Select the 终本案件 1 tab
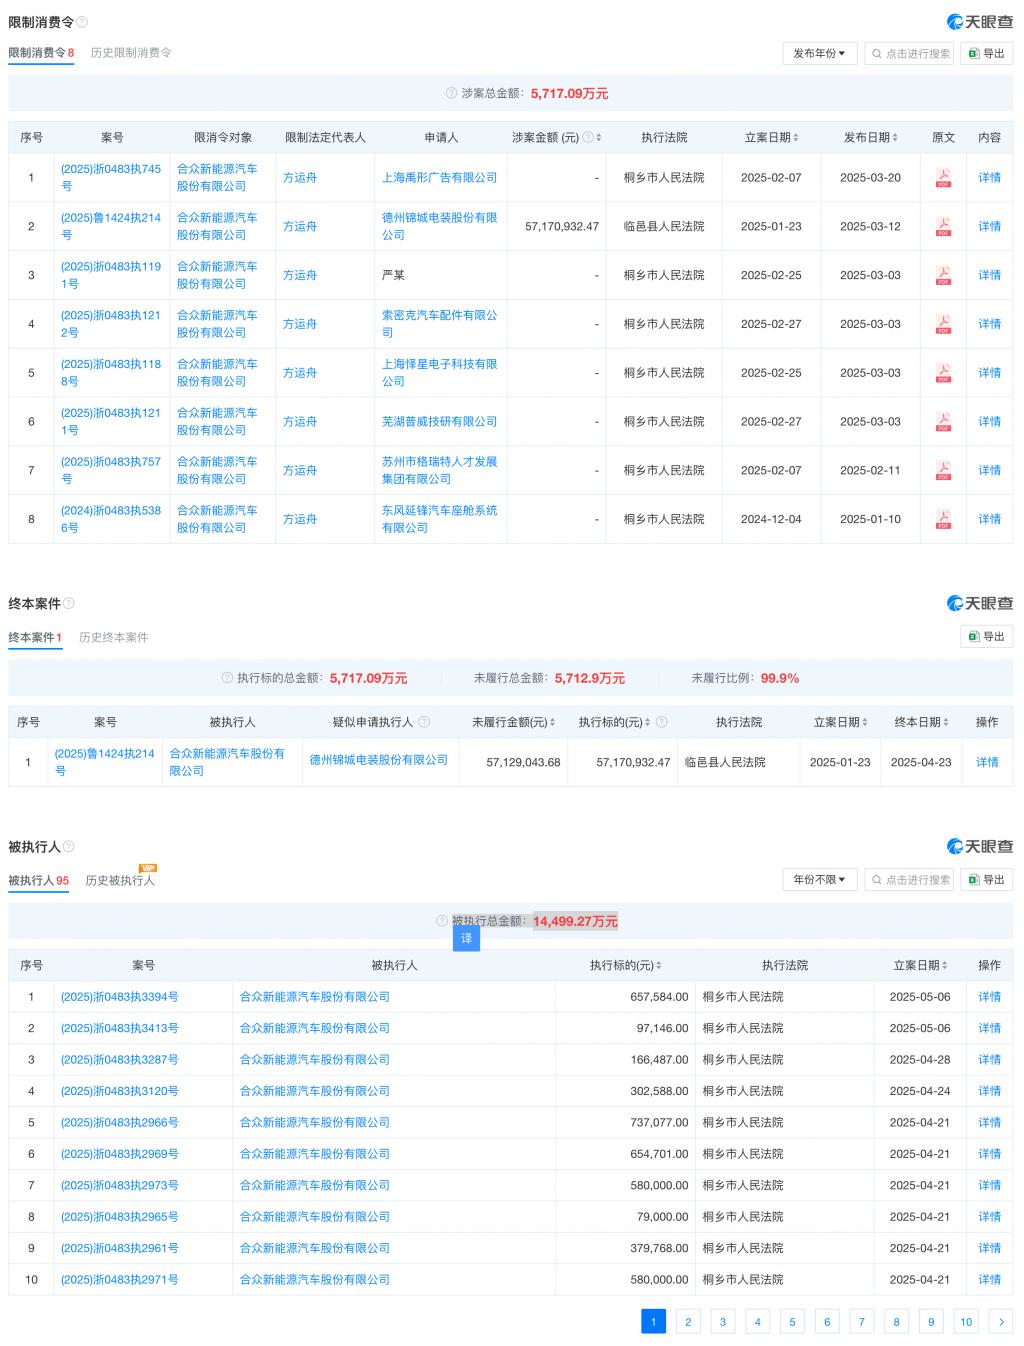1024x1346 pixels. (x=35, y=637)
